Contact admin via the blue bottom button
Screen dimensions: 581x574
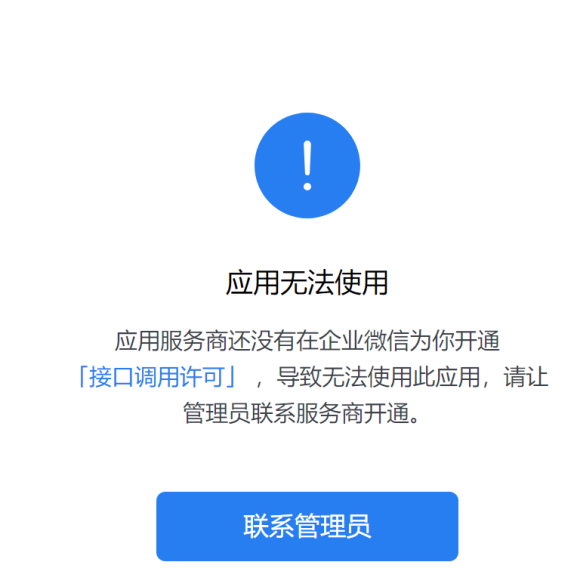point(307,526)
